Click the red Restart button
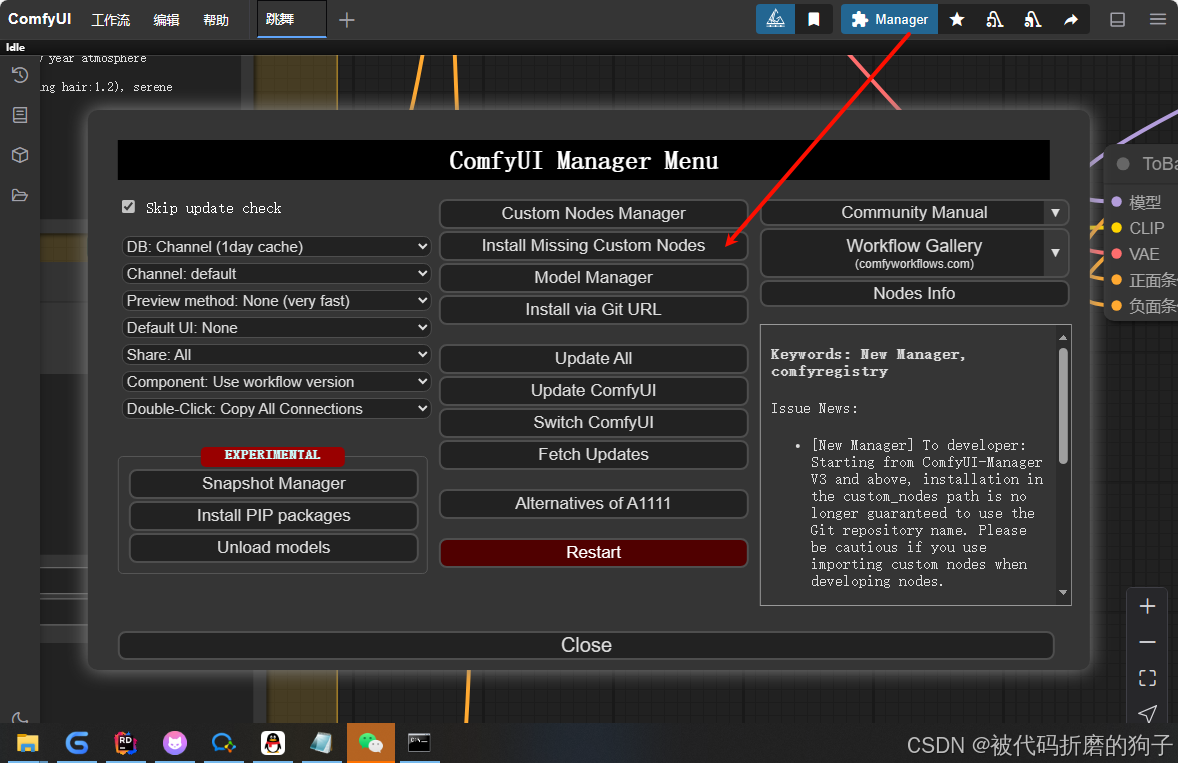This screenshot has height=766, width=1178. tap(594, 553)
